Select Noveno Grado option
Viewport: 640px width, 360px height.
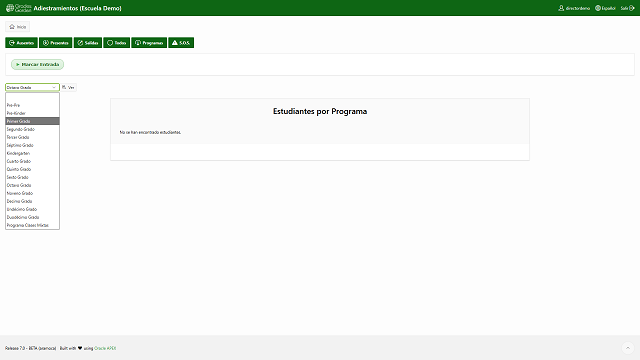[x=32, y=193]
